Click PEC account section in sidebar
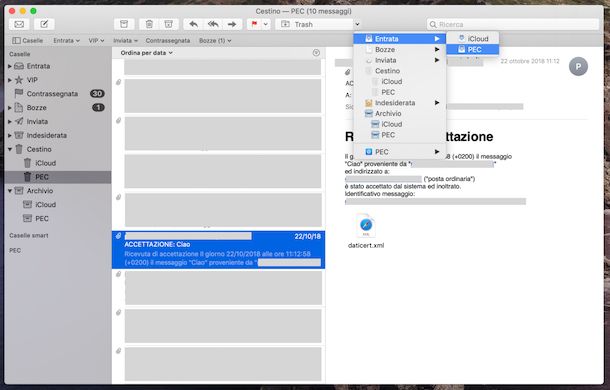 coord(15,250)
